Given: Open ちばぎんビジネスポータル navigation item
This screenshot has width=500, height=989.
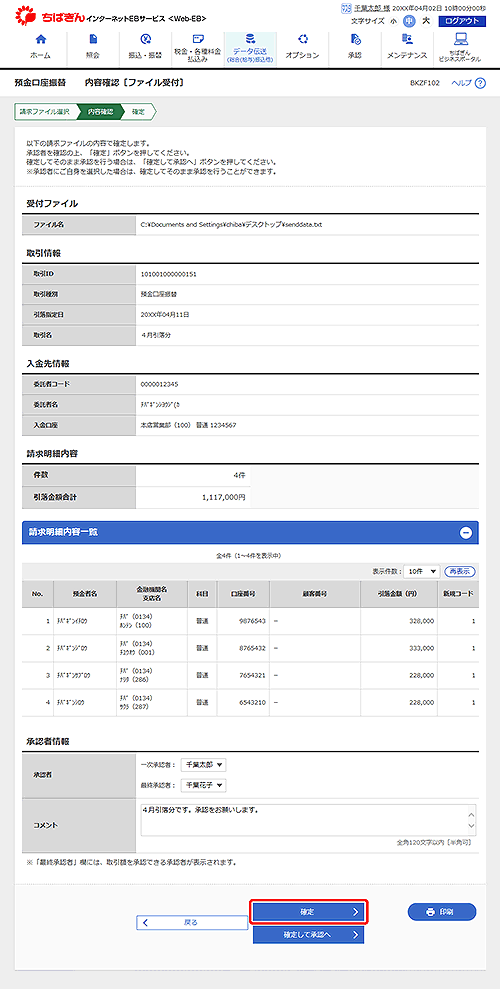Looking at the screenshot, I should pos(462,47).
